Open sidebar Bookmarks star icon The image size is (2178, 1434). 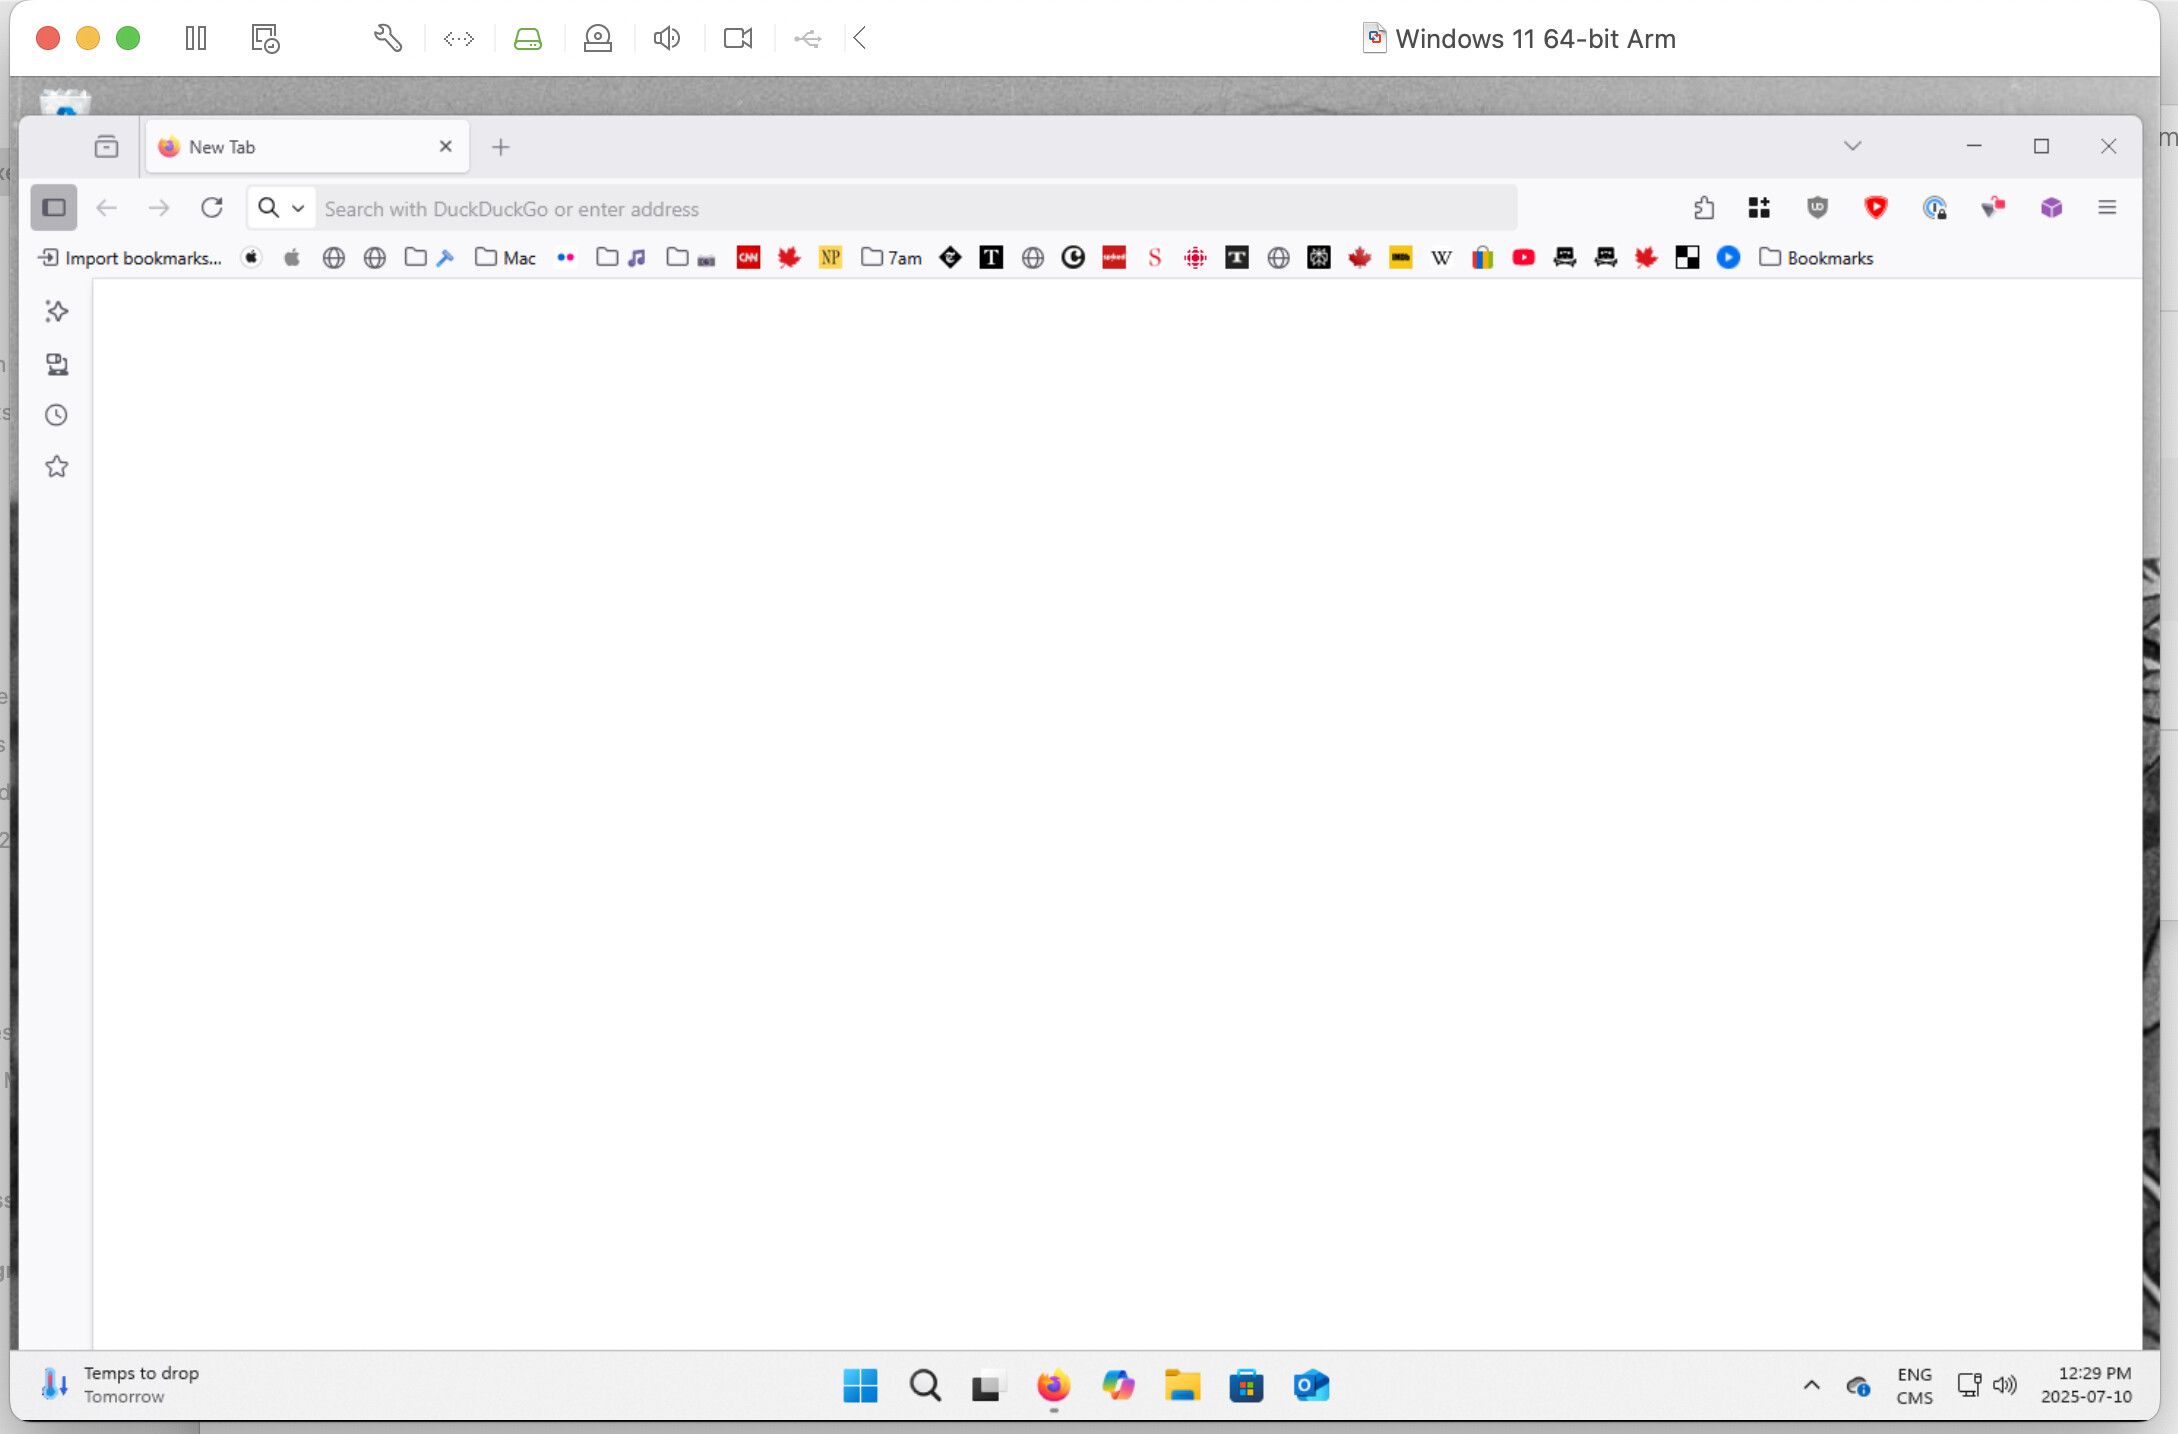pyautogui.click(x=57, y=467)
